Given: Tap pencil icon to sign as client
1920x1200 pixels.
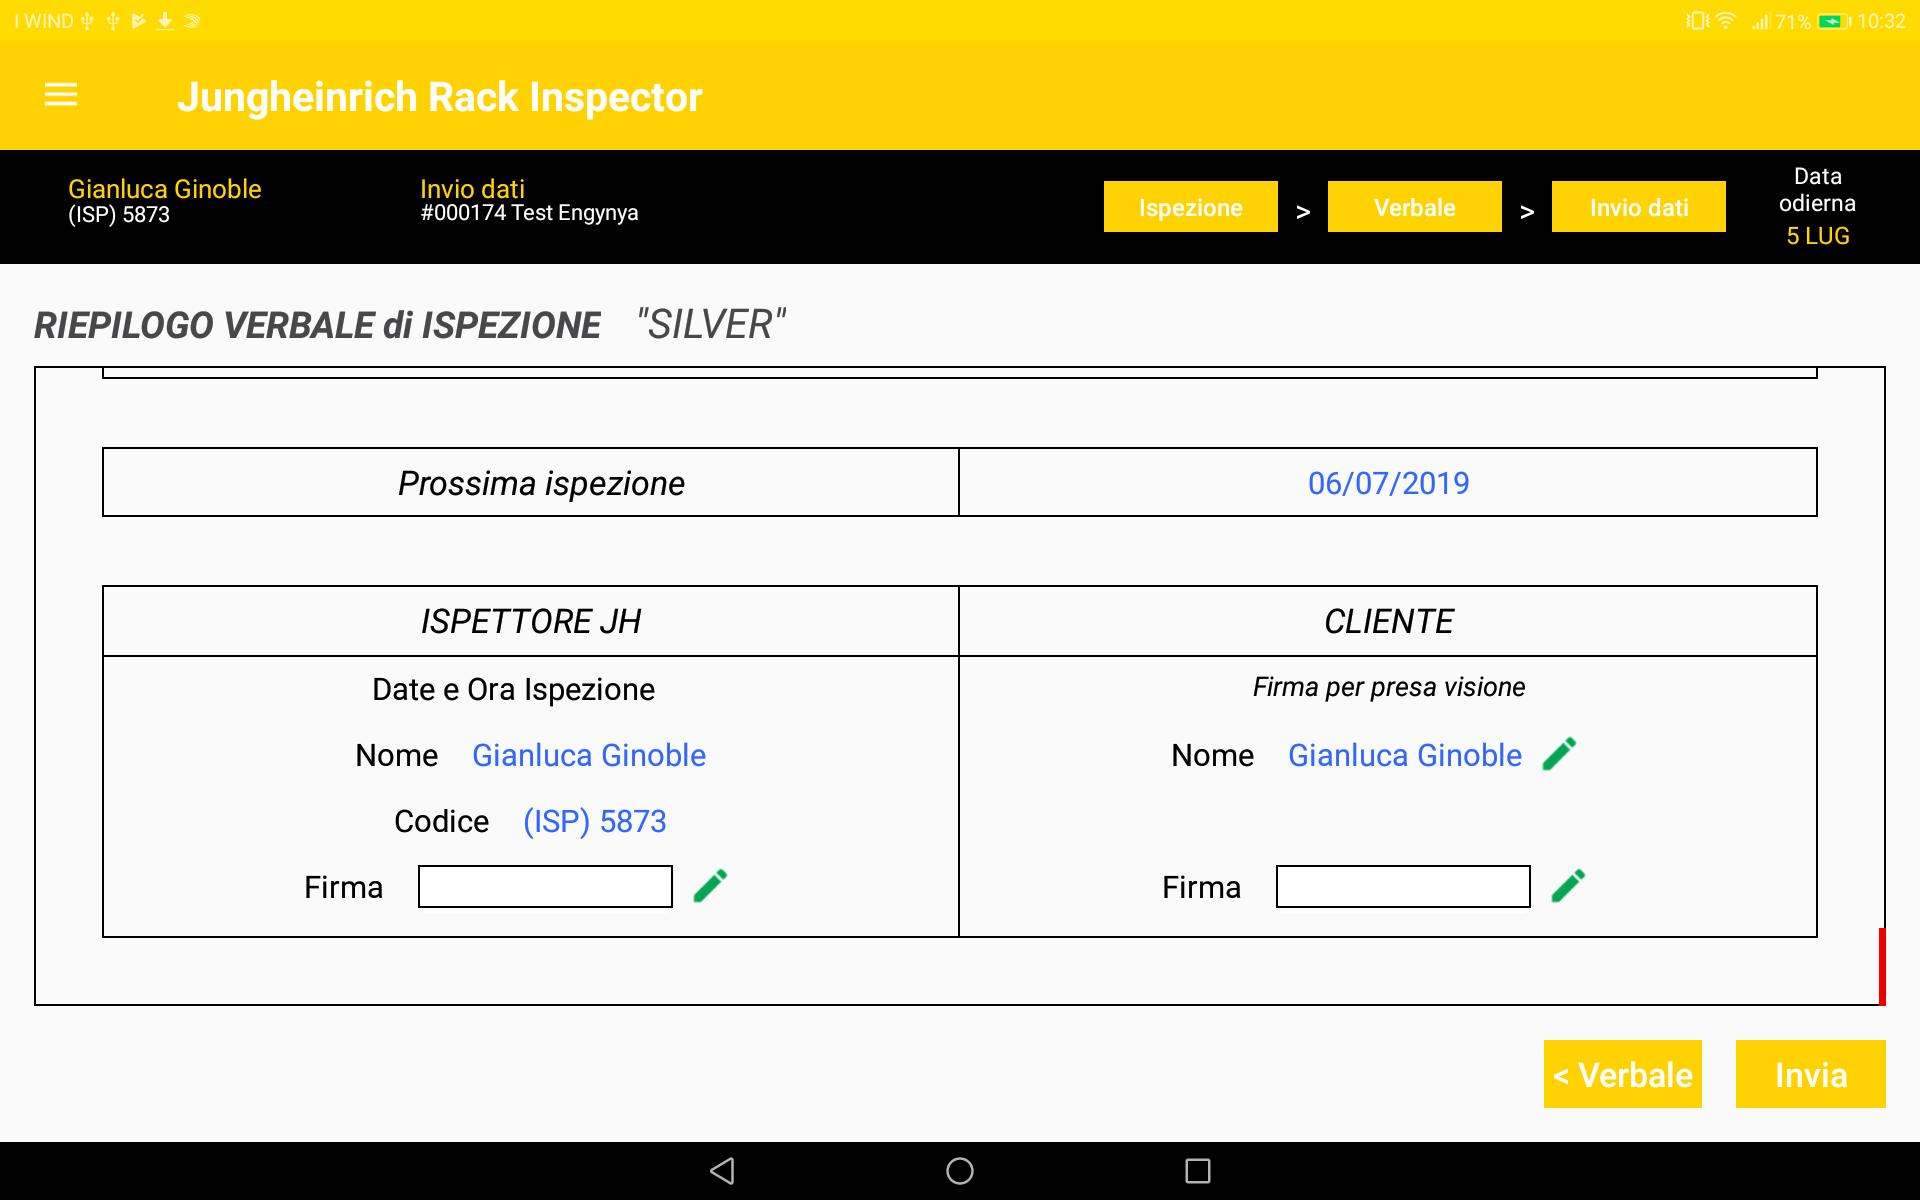Looking at the screenshot, I should click(1568, 886).
